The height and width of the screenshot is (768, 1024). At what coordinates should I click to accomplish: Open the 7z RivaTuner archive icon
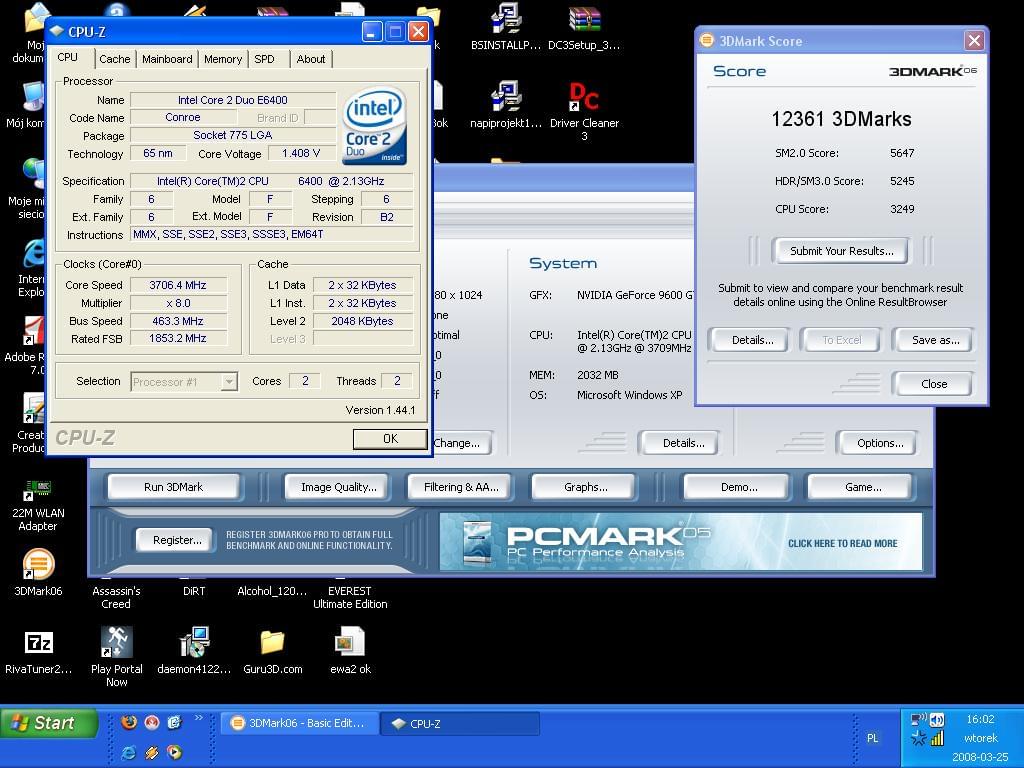coord(38,643)
